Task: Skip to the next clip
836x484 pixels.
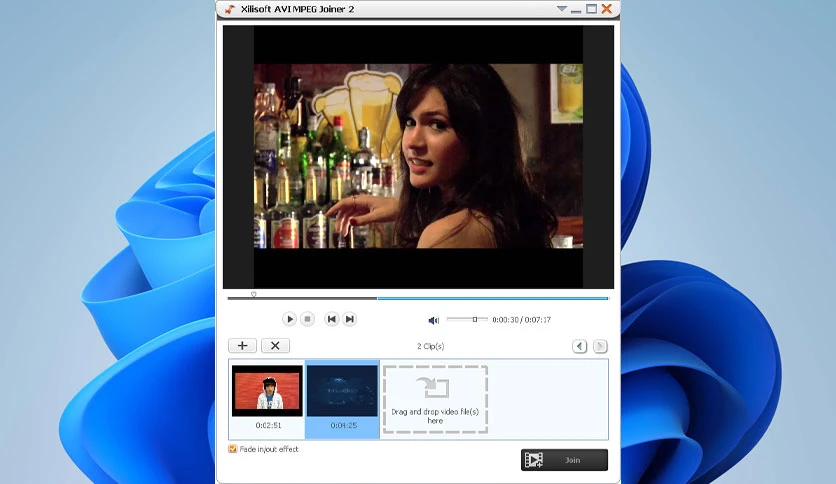Action: [350, 319]
